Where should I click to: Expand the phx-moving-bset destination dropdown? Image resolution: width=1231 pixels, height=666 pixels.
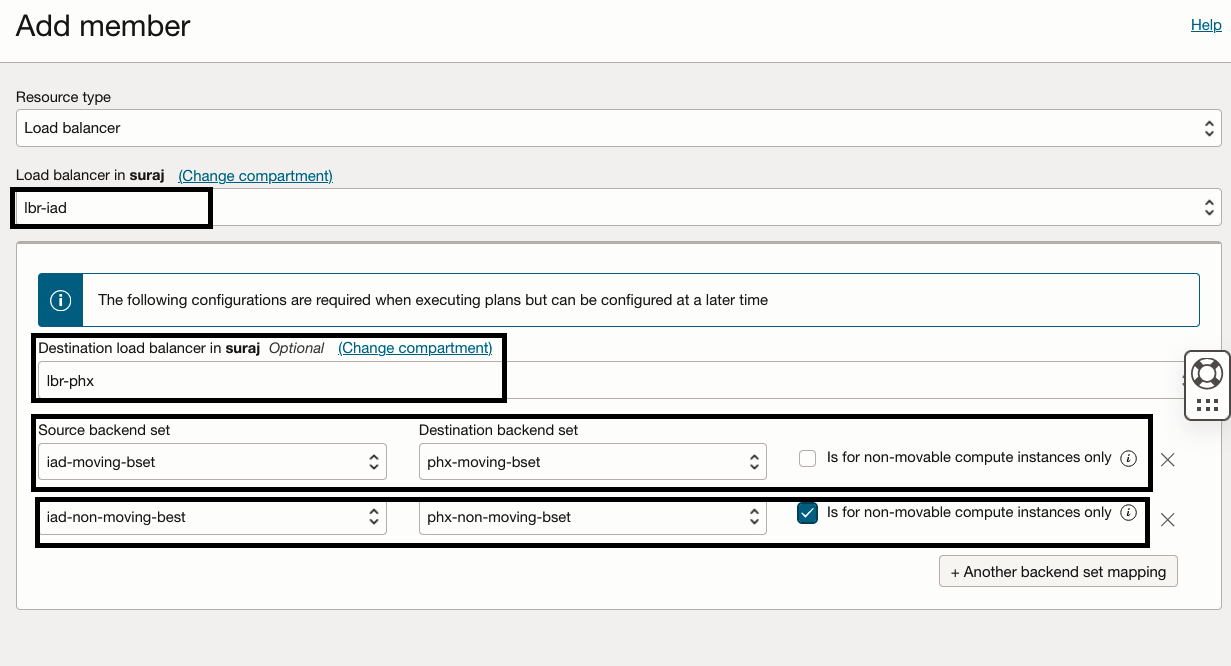point(592,462)
